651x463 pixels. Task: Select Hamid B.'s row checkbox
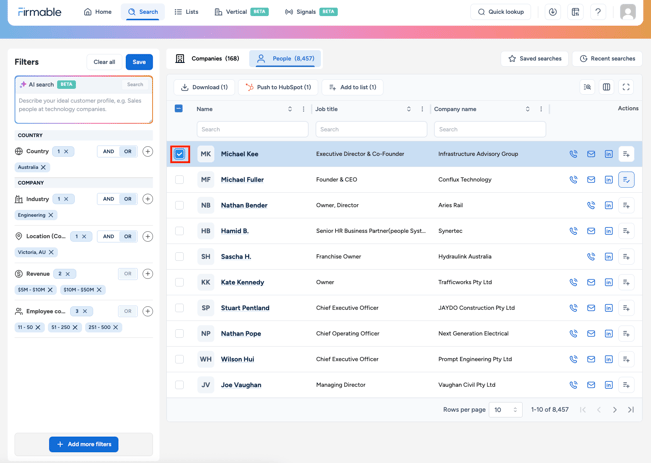pos(179,231)
